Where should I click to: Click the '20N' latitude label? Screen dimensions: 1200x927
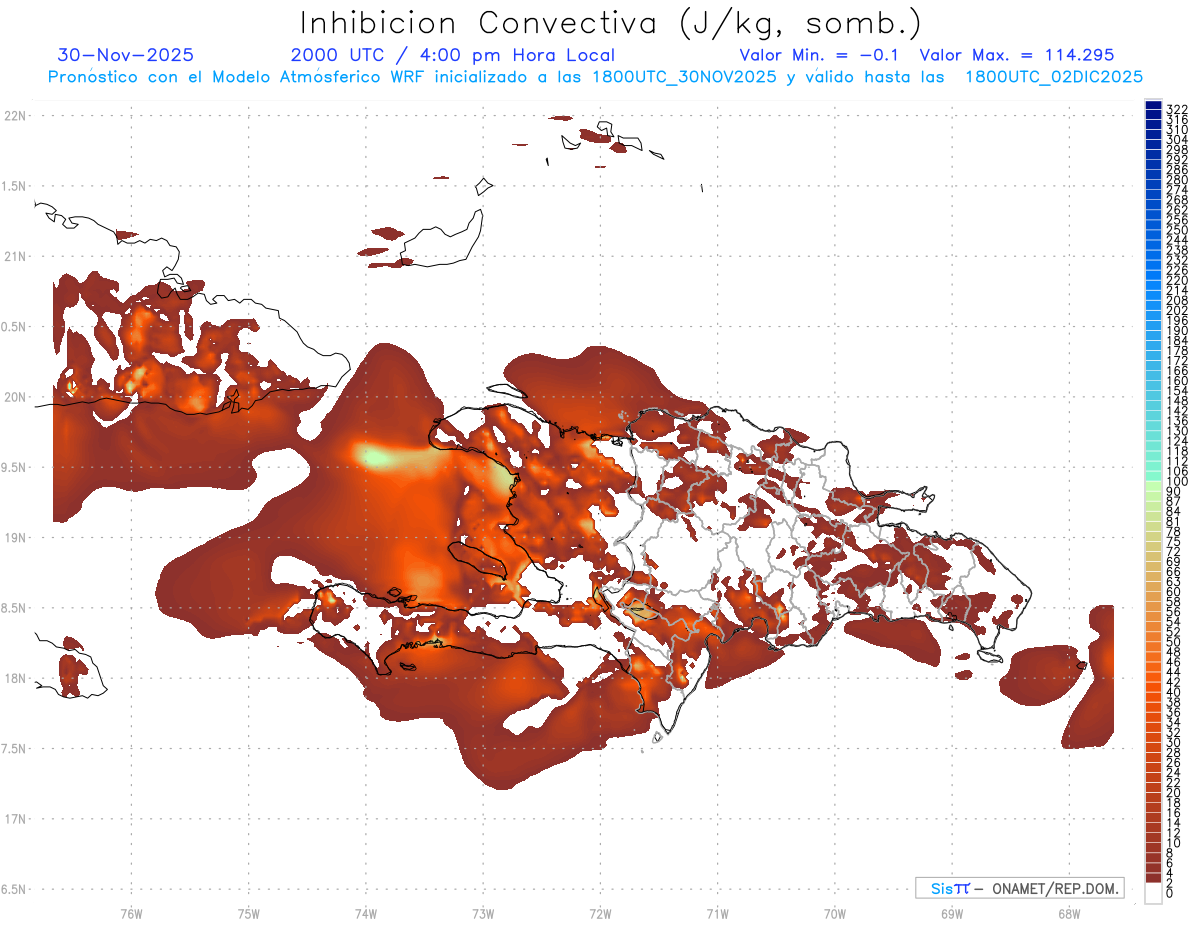point(15,397)
